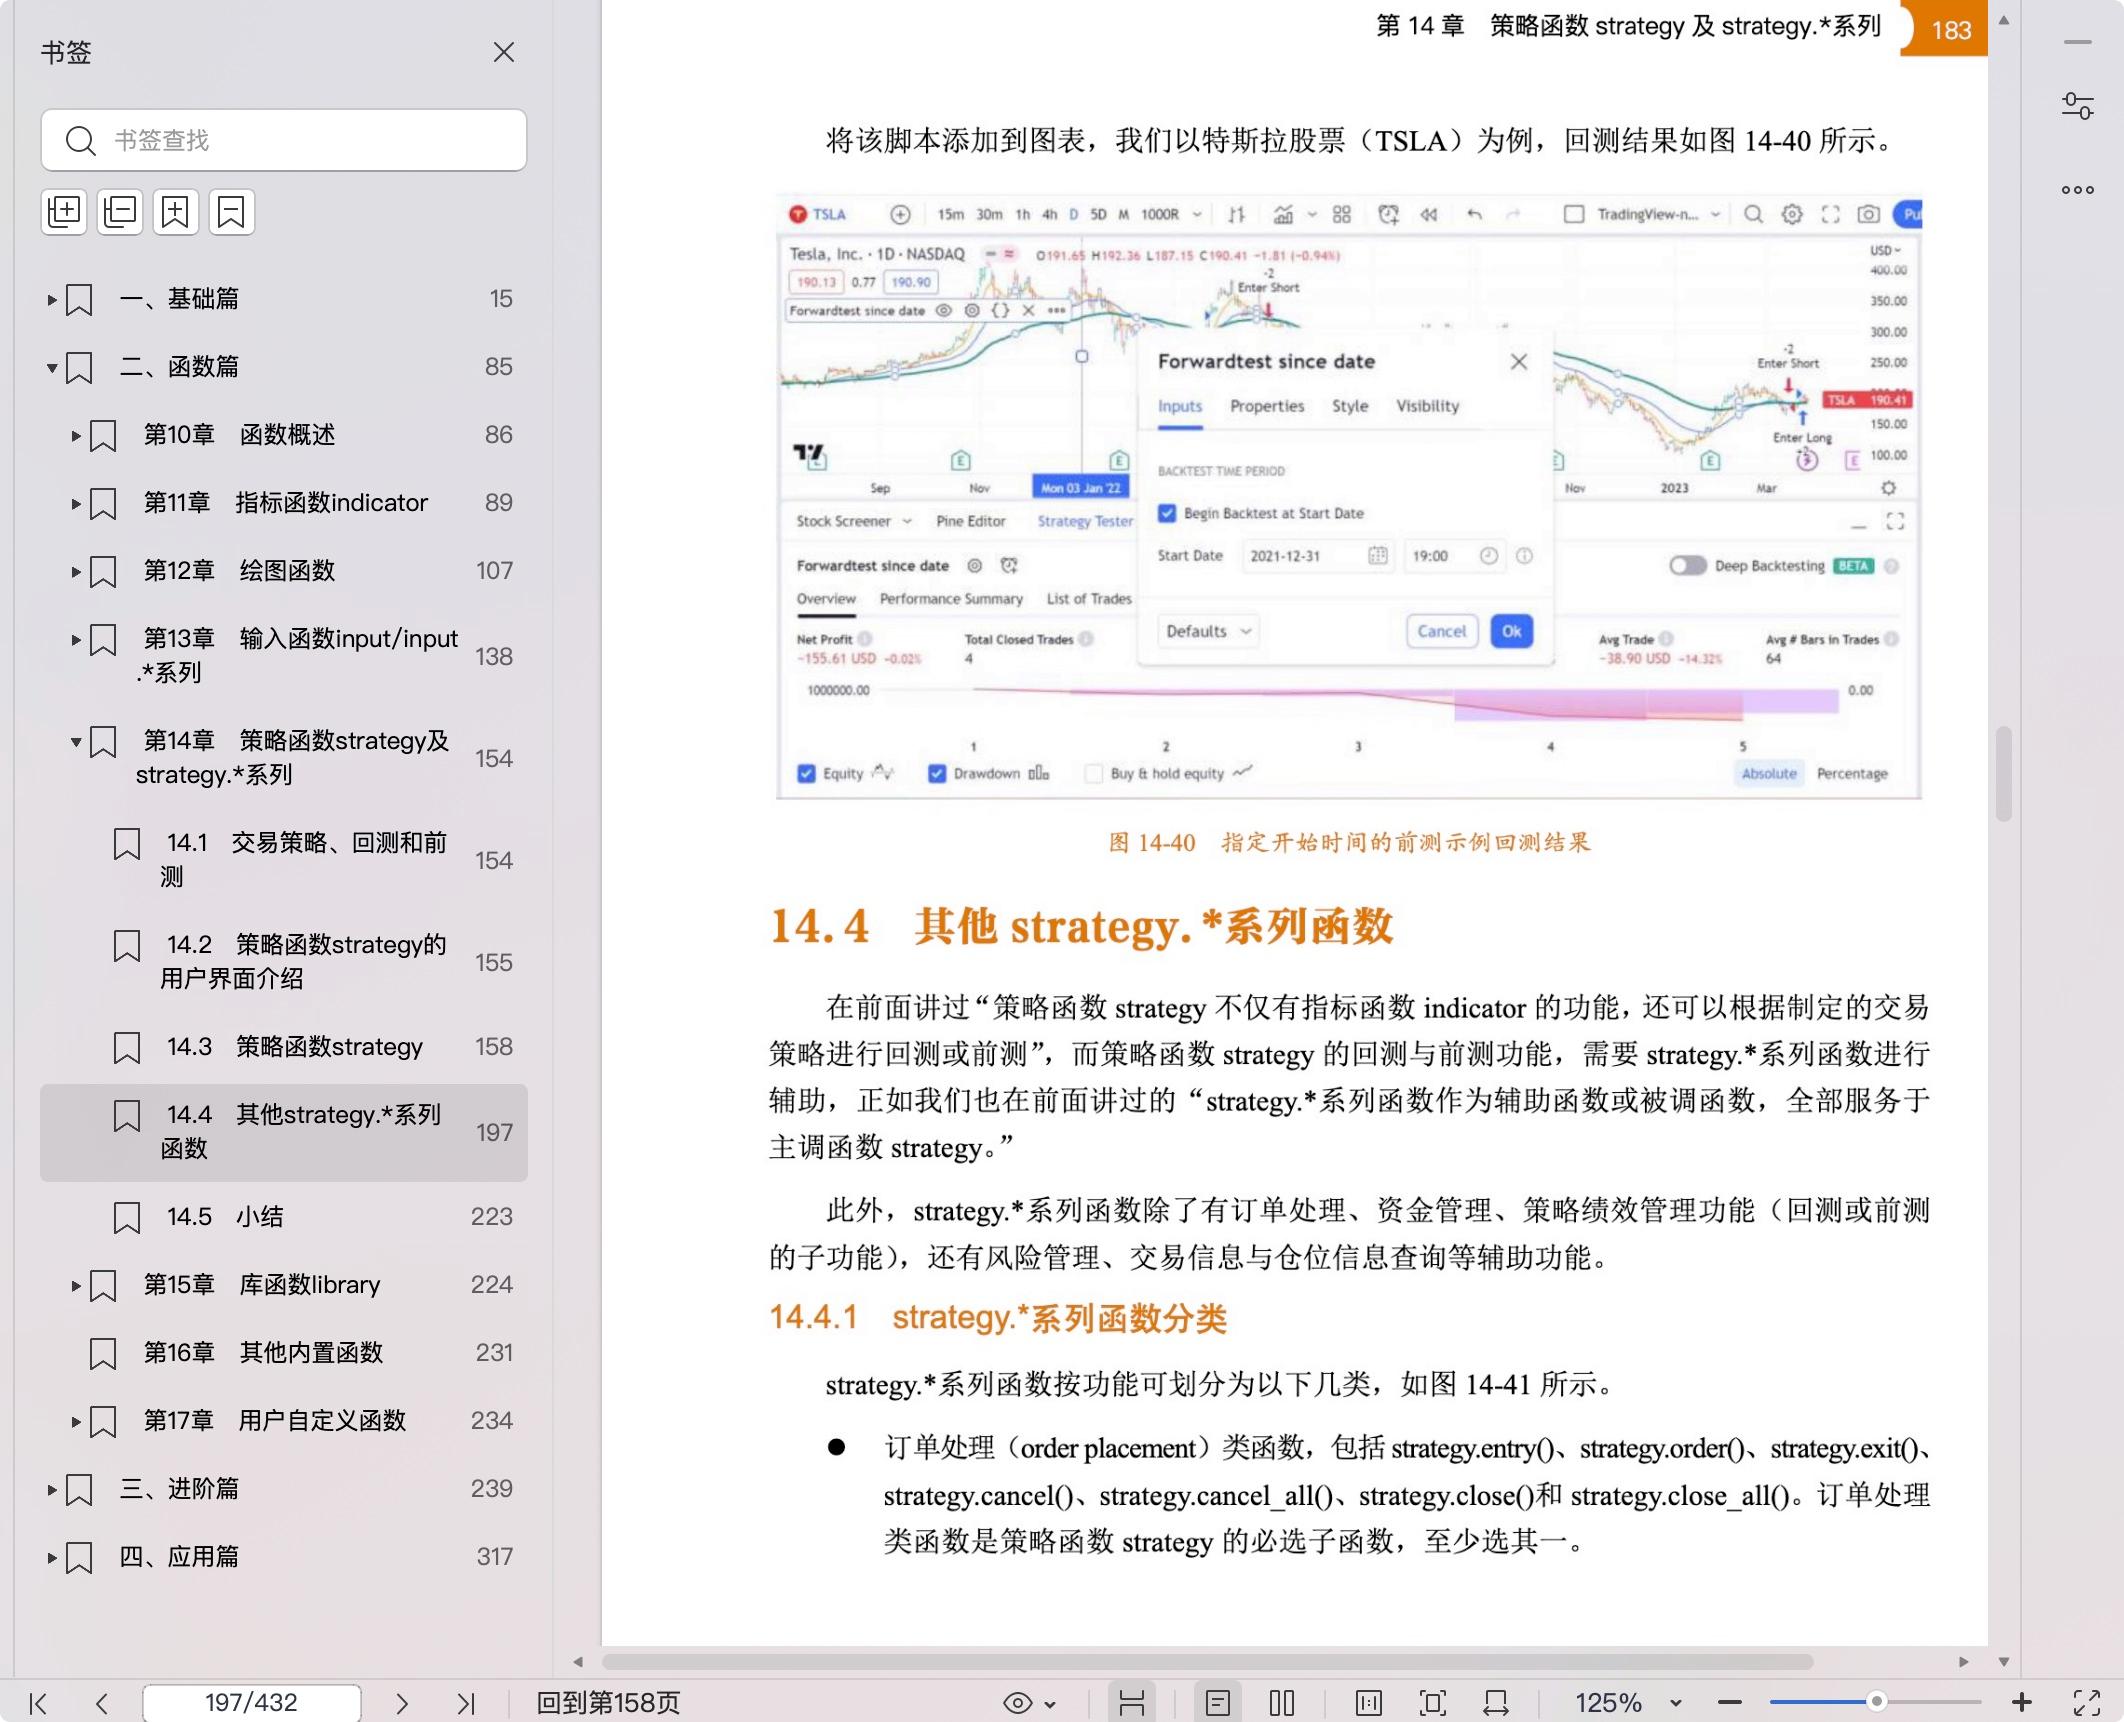Open eye mode dropdown arrow
This screenshot has height=1722, width=2124.
pyautogui.click(x=1050, y=1704)
